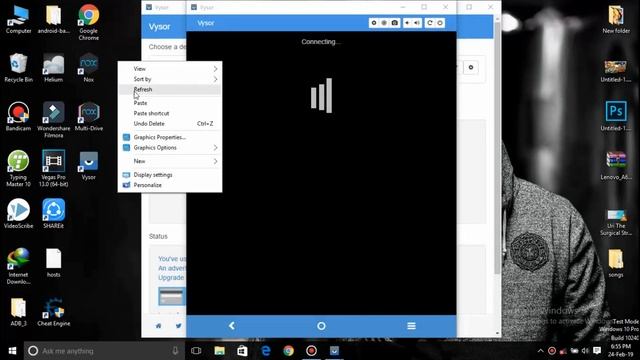Expand the Graphics Options submenu
Image resolution: width=640 pixels, height=360 pixels.
(170, 147)
